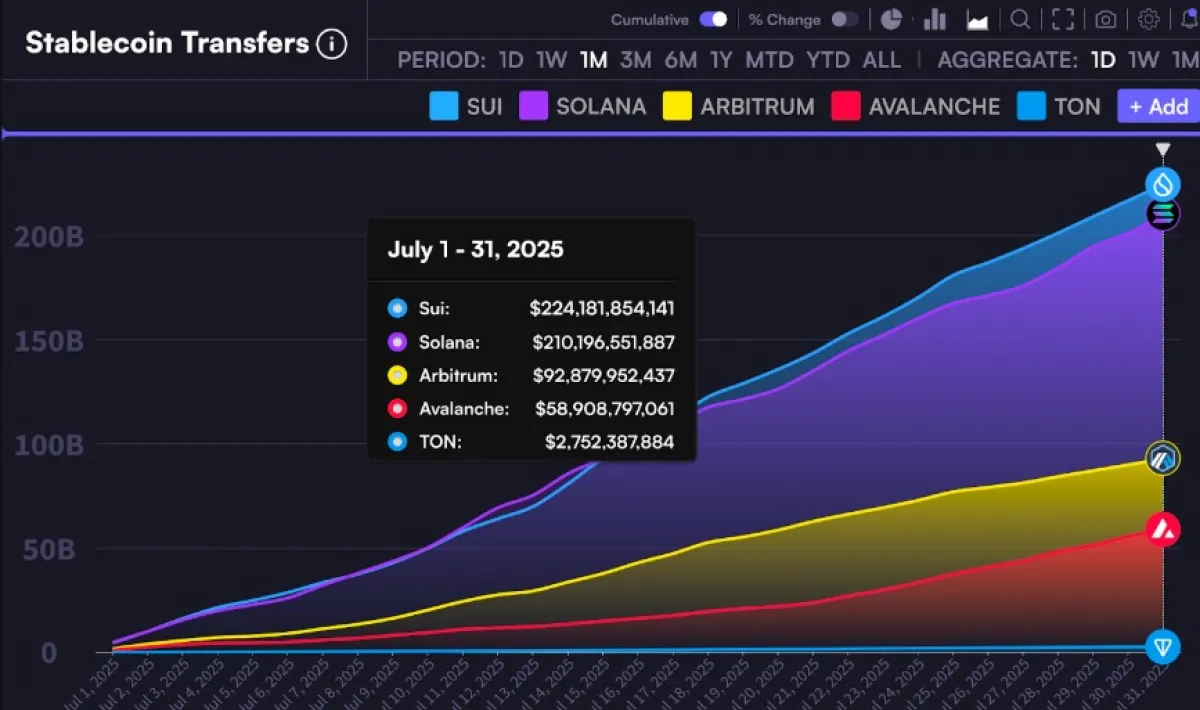Screen dimensions: 1200x710
Task: Click the Stablecoin Transfers title
Action: 167,43
